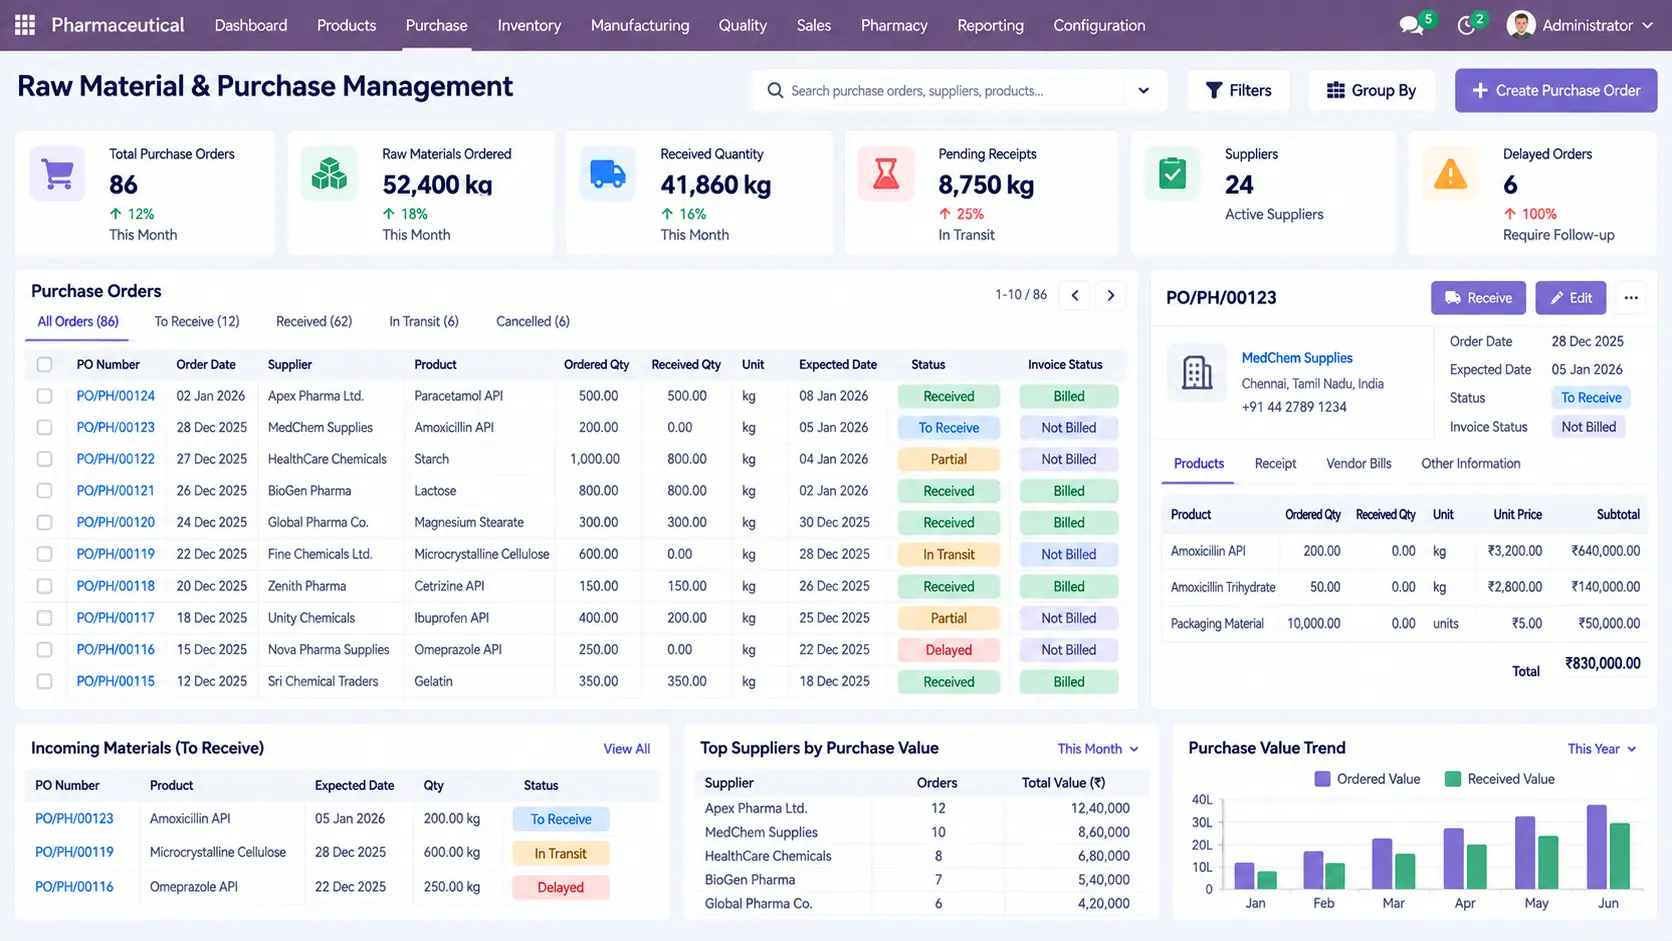Go to previous page of purchase orders
The width and height of the screenshot is (1672, 941).
click(x=1075, y=295)
